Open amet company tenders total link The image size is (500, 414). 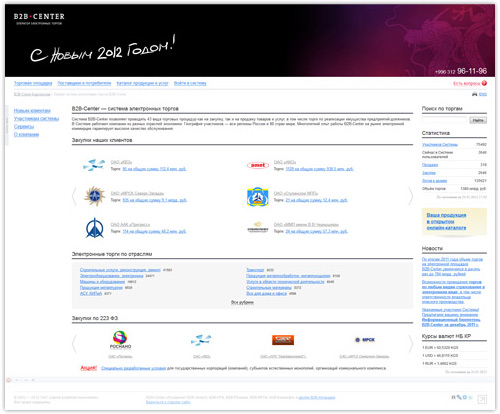pyautogui.click(x=319, y=169)
